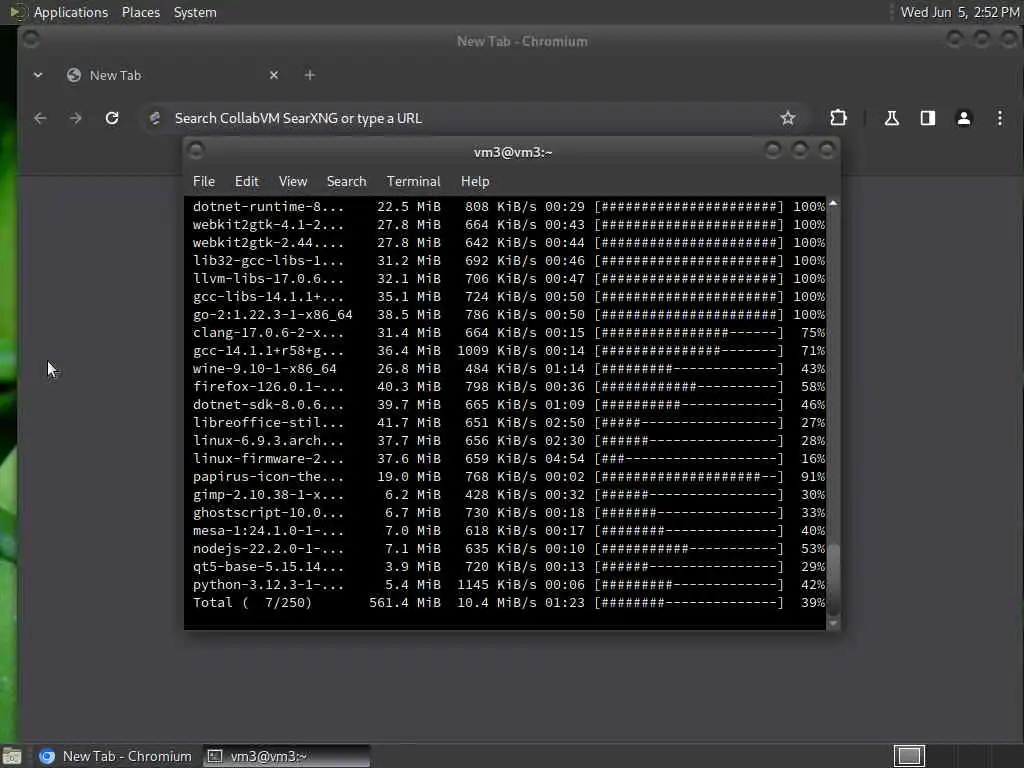
Task: Open the Places menu
Action: tap(141, 12)
